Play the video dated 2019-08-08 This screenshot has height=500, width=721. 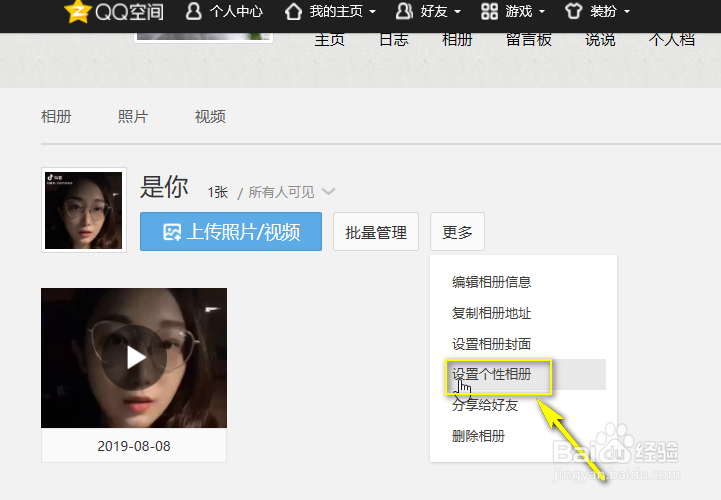tap(134, 358)
